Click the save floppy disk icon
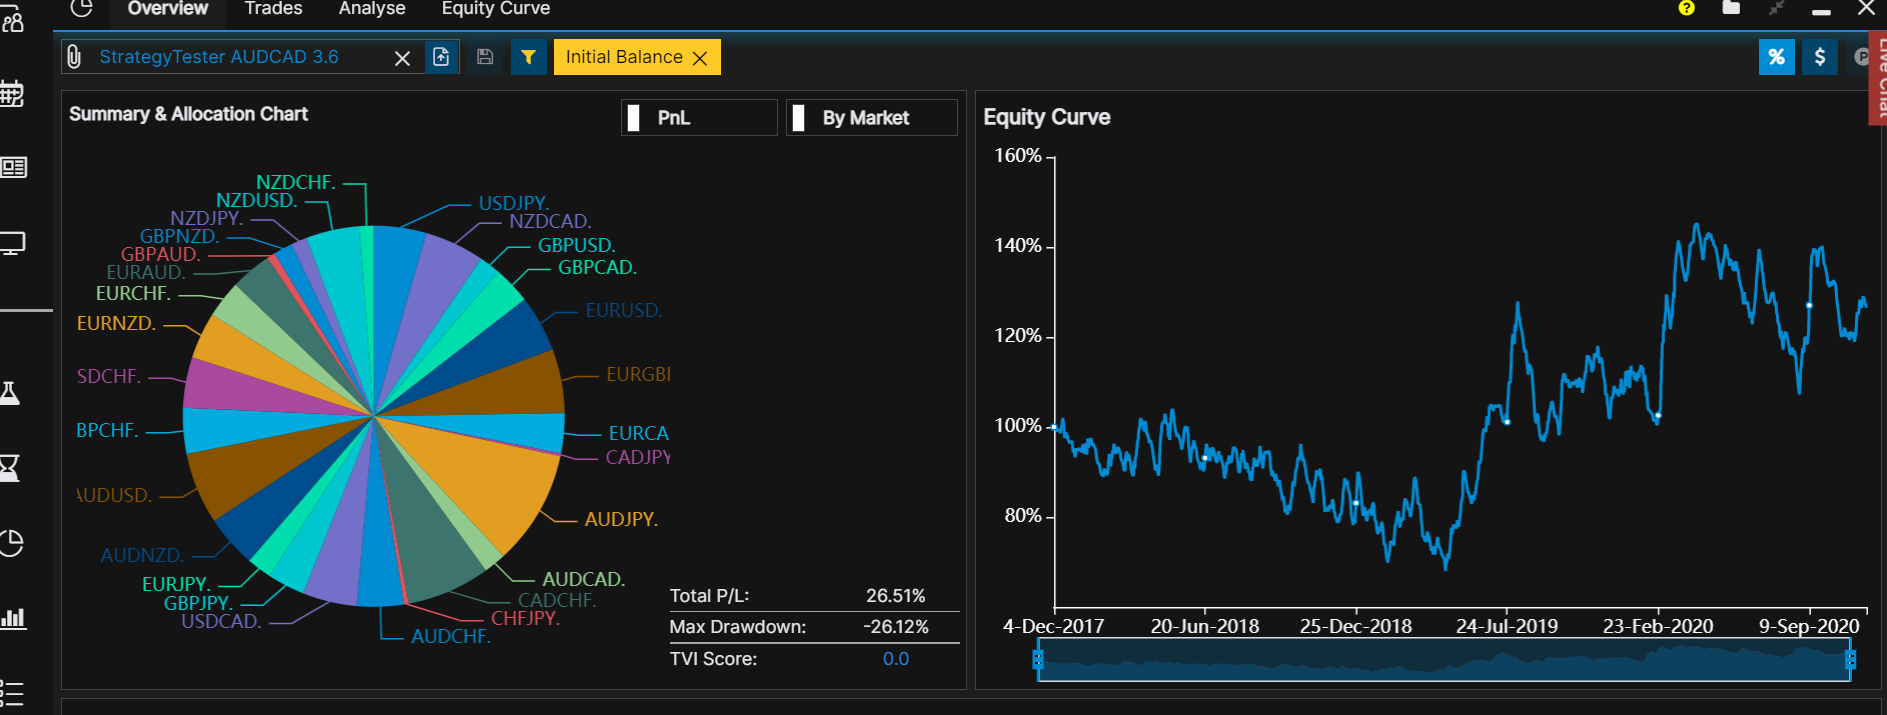This screenshot has height=715, width=1887. (485, 57)
